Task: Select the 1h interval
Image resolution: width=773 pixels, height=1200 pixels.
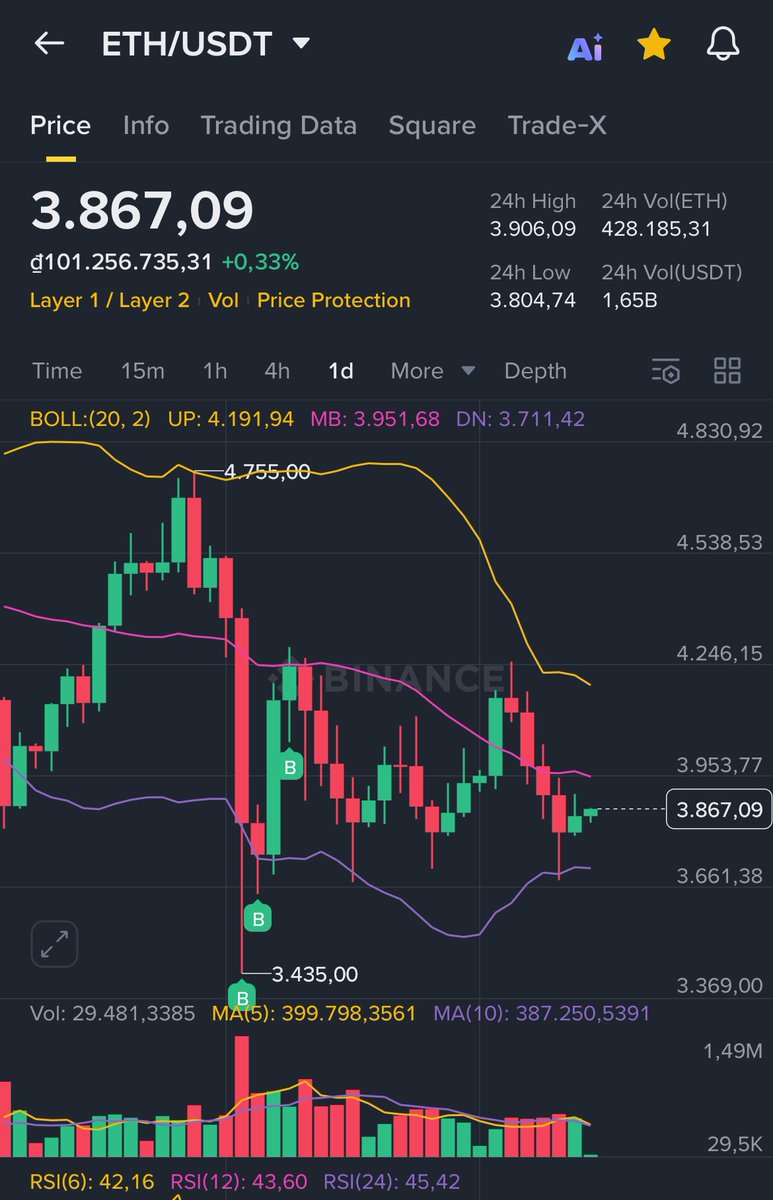Action: point(215,371)
